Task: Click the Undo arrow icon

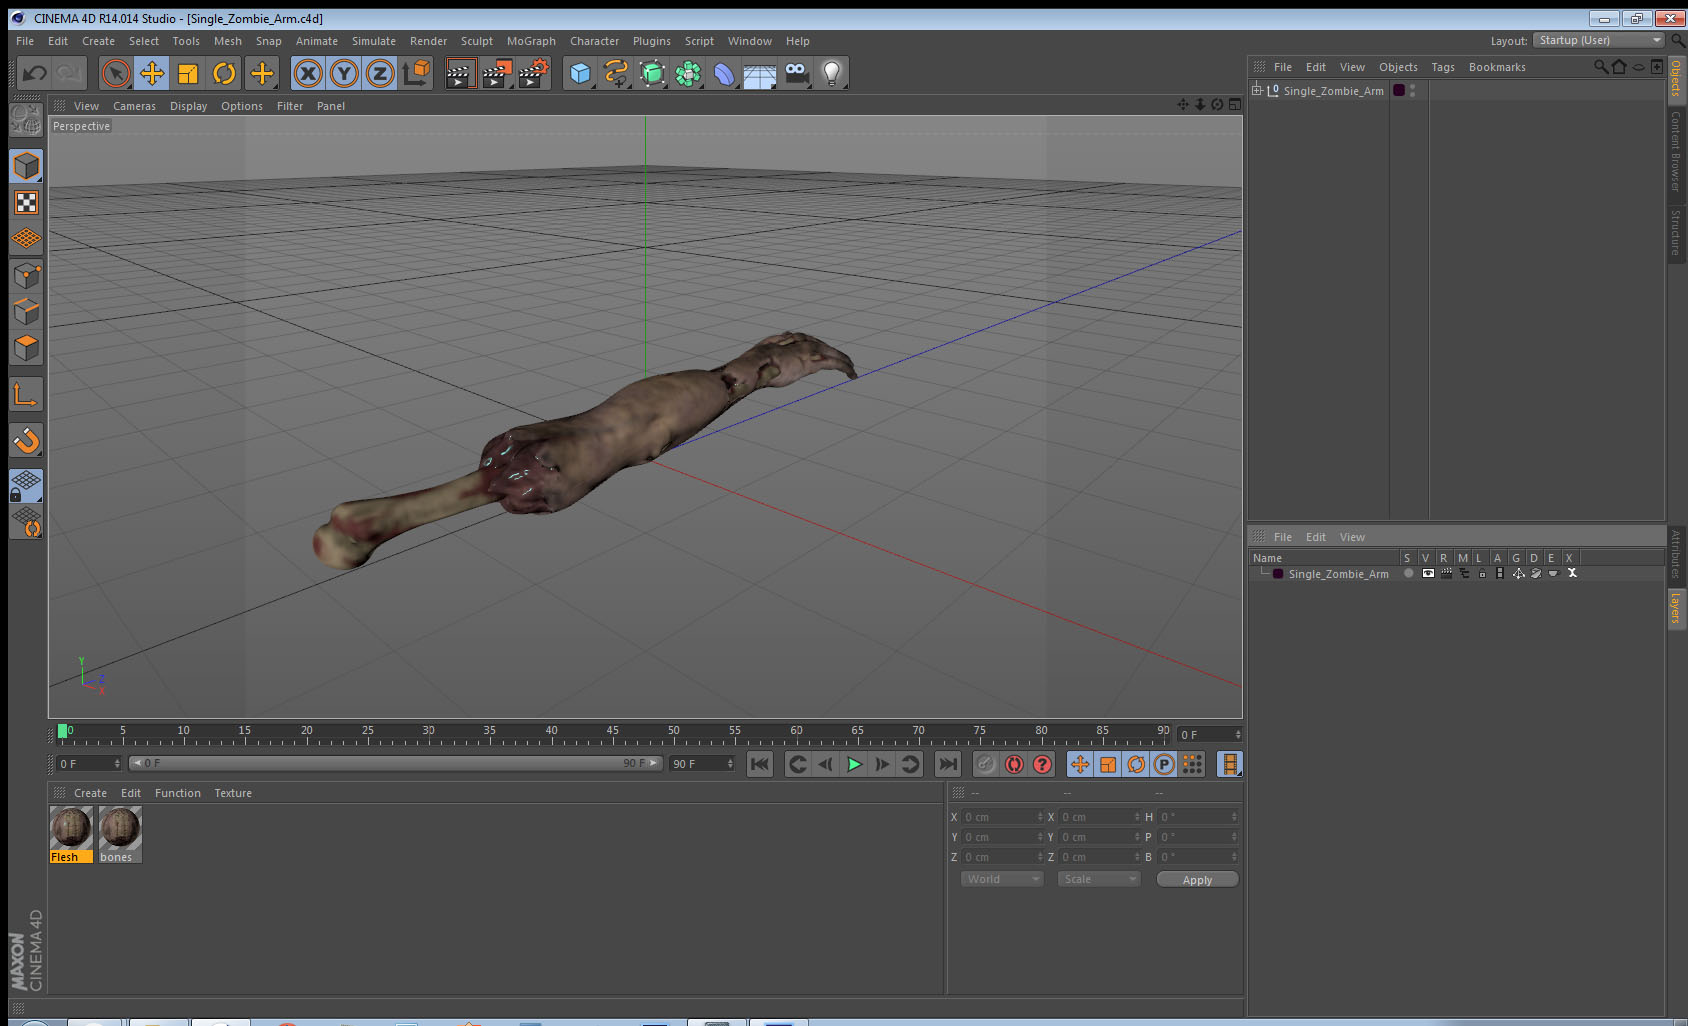Action: click(x=35, y=73)
